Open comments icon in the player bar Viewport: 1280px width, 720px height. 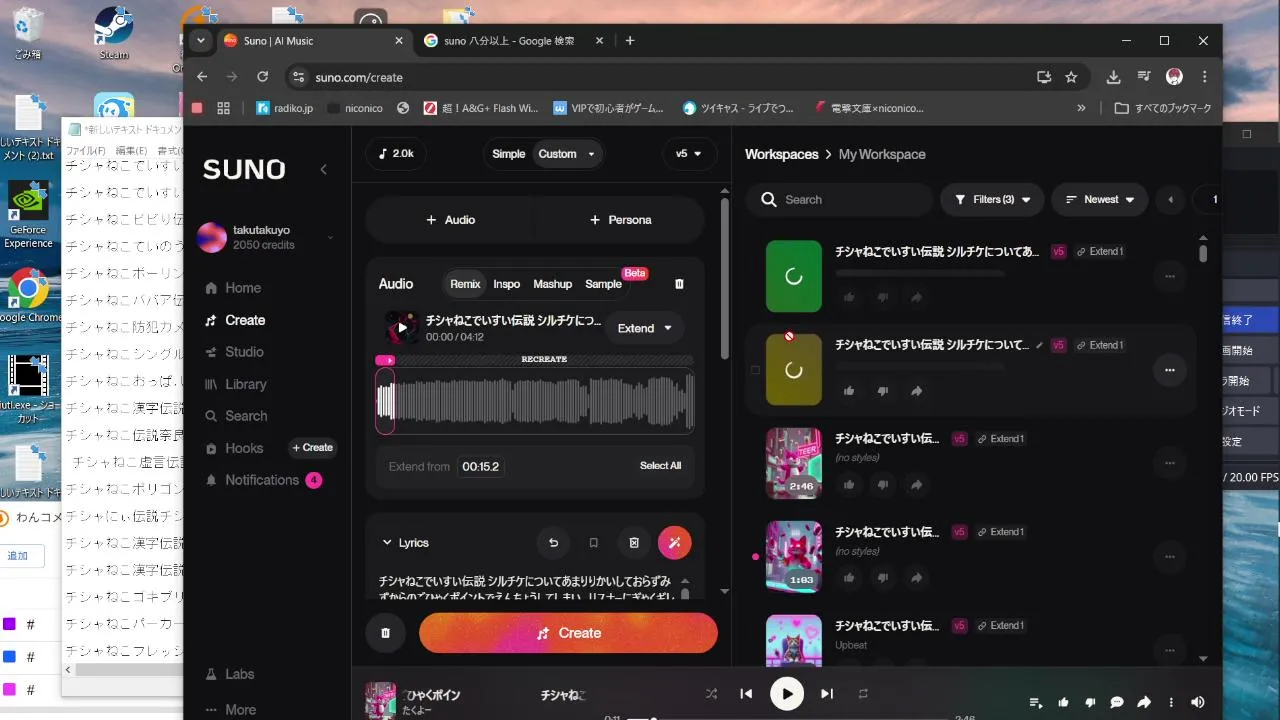coord(1117,702)
